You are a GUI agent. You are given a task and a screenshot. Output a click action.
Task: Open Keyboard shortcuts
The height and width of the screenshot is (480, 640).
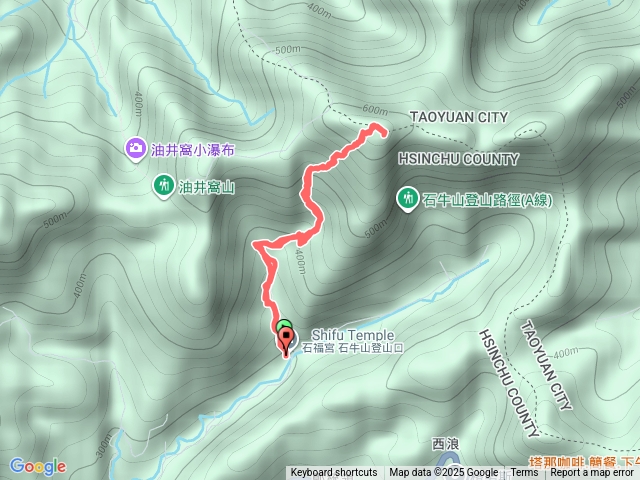click(334, 473)
